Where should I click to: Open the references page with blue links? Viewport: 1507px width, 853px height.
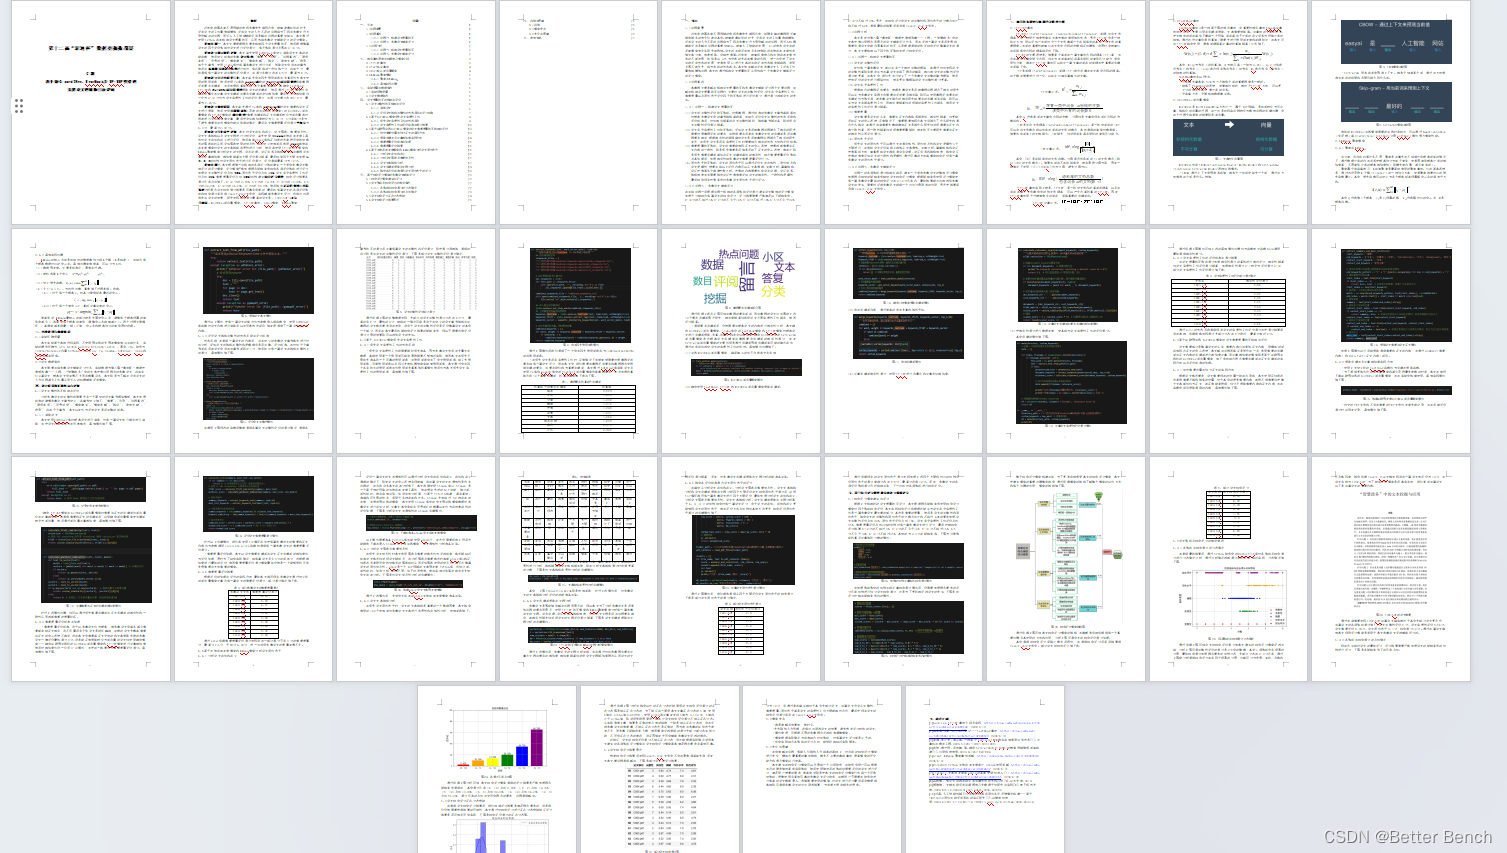tap(985, 769)
